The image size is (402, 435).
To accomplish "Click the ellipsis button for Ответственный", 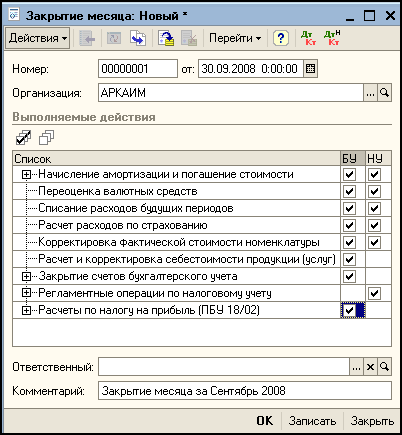I will coord(356,367).
